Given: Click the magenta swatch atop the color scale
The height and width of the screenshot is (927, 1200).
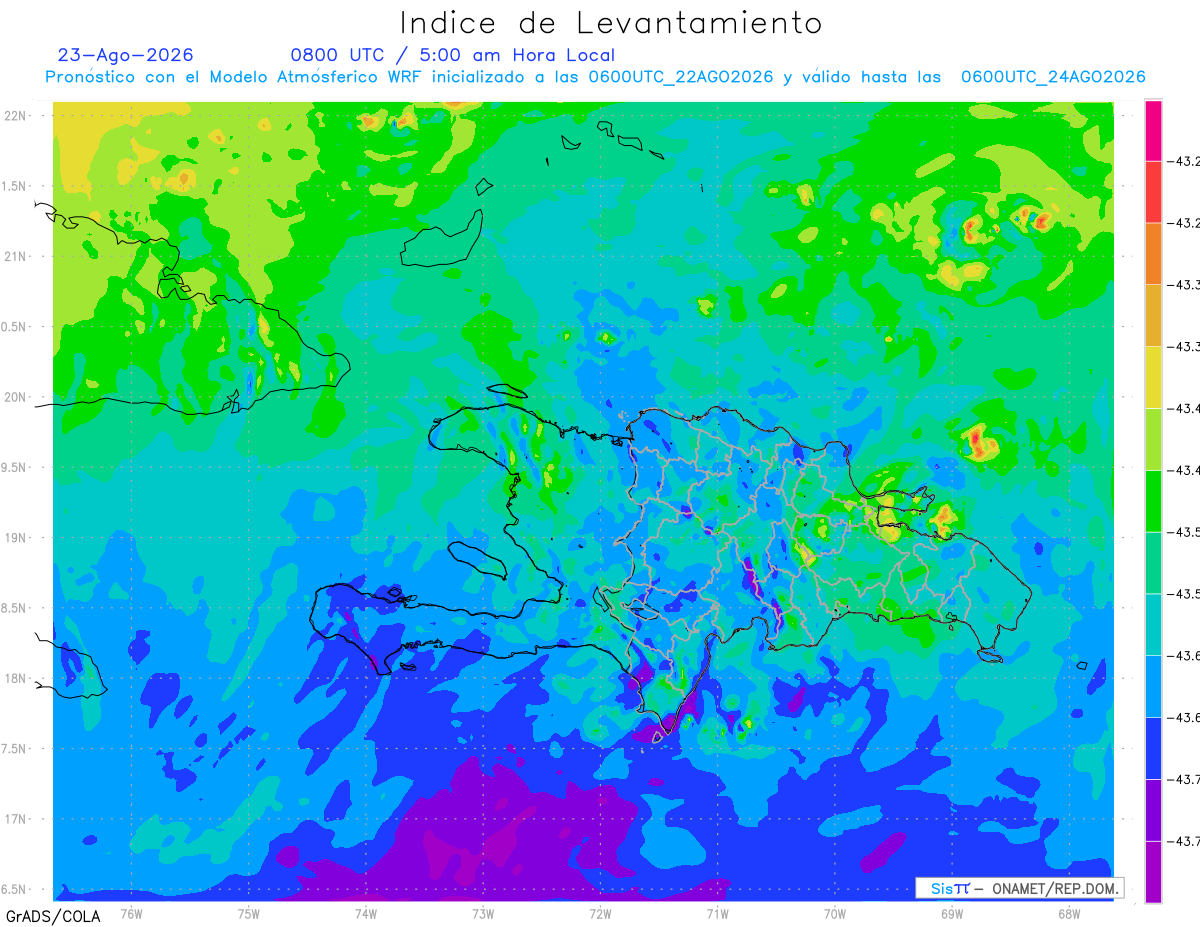Looking at the screenshot, I should tap(1153, 130).
